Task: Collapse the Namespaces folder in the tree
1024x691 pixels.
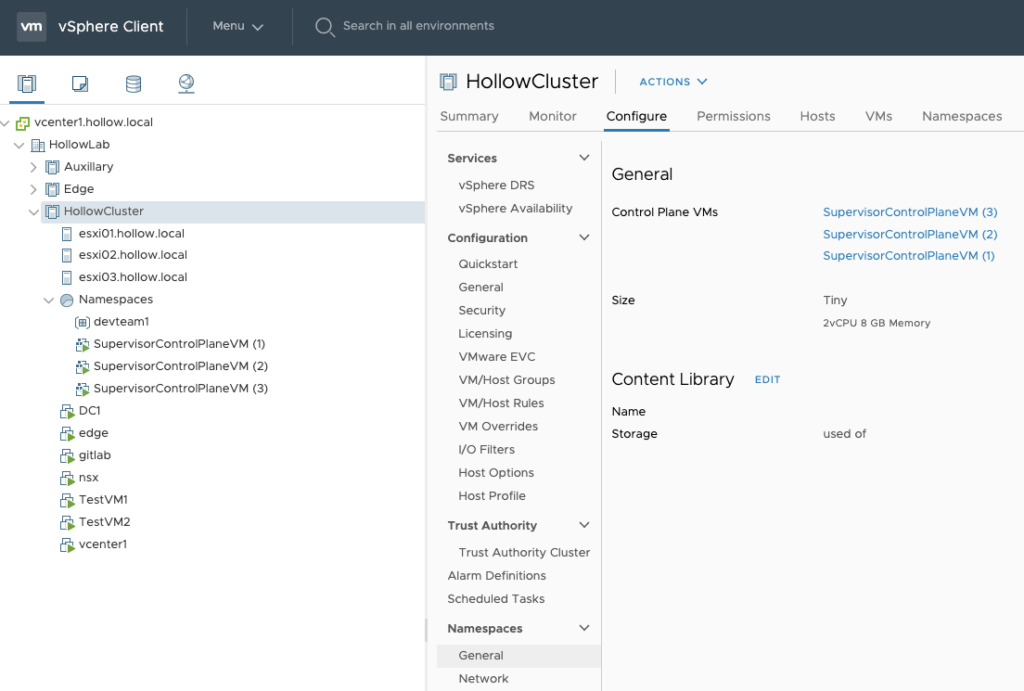Action: [x=48, y=300]
